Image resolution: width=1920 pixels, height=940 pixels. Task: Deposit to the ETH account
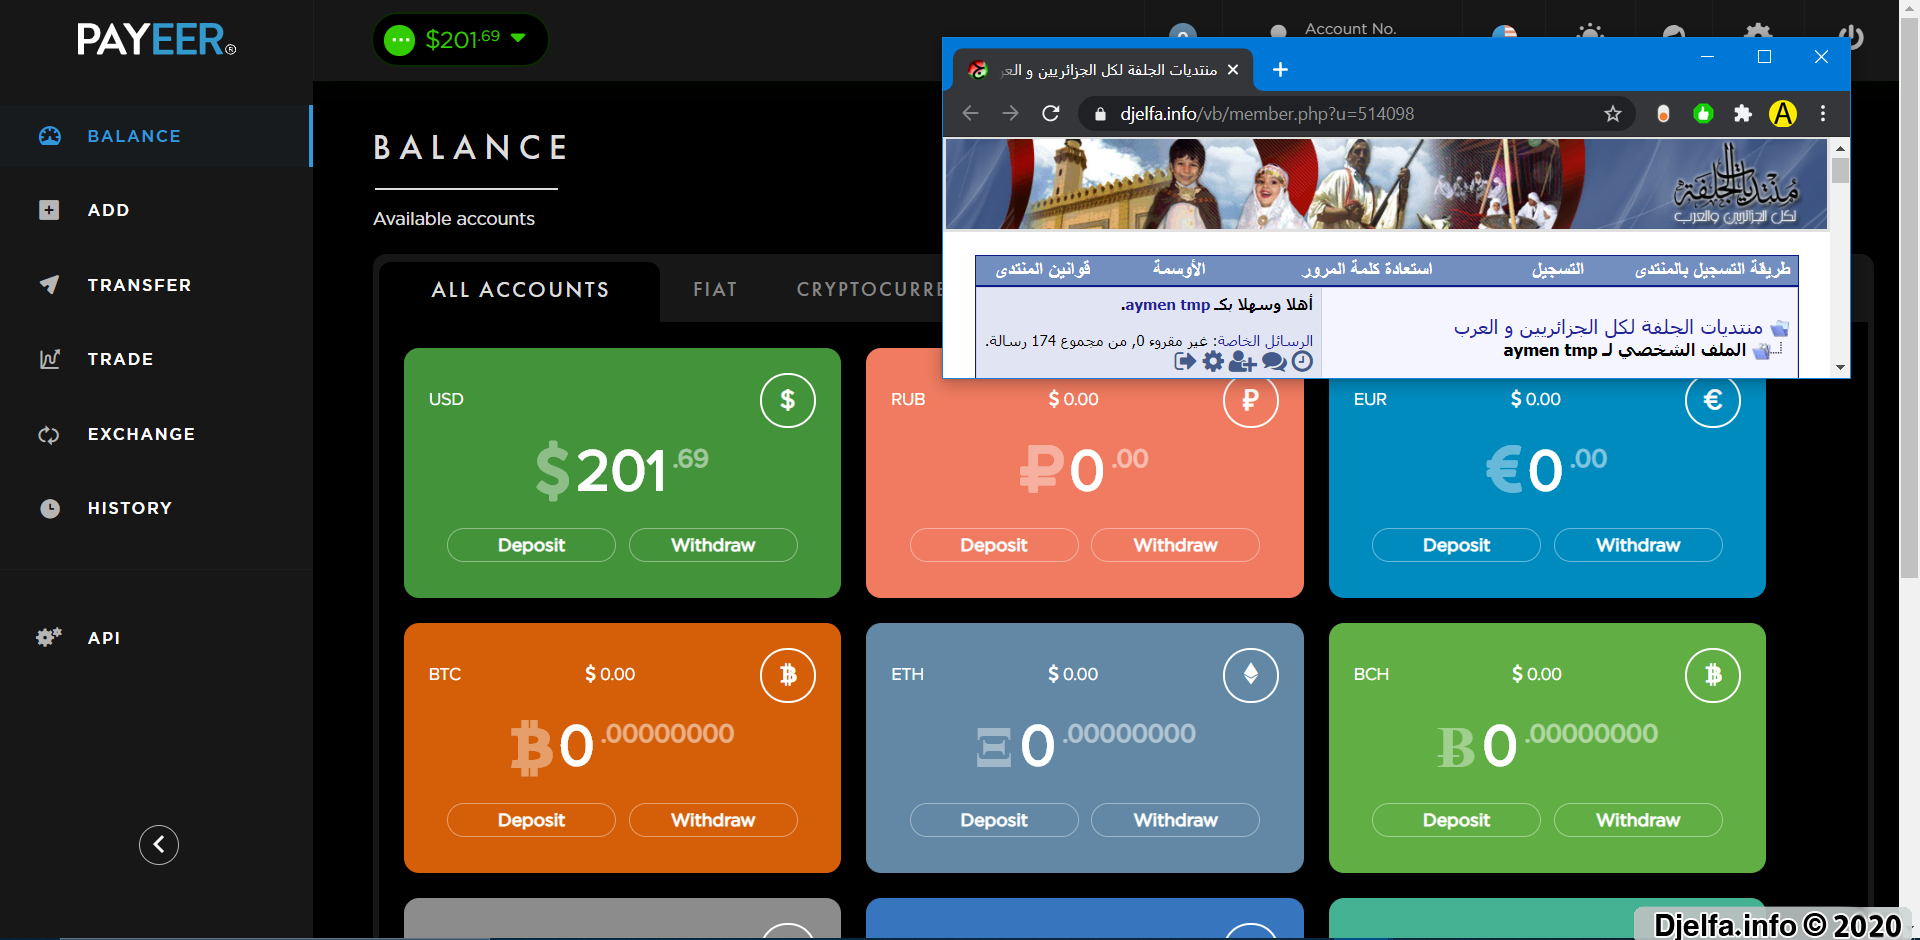click(994, 820)
